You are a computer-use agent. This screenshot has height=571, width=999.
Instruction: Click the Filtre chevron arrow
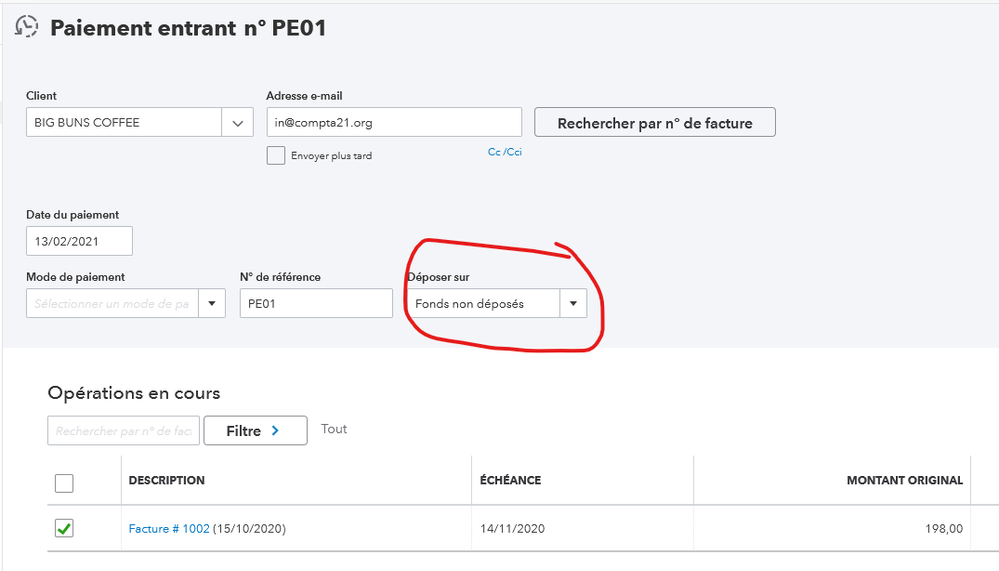point(275,431)
